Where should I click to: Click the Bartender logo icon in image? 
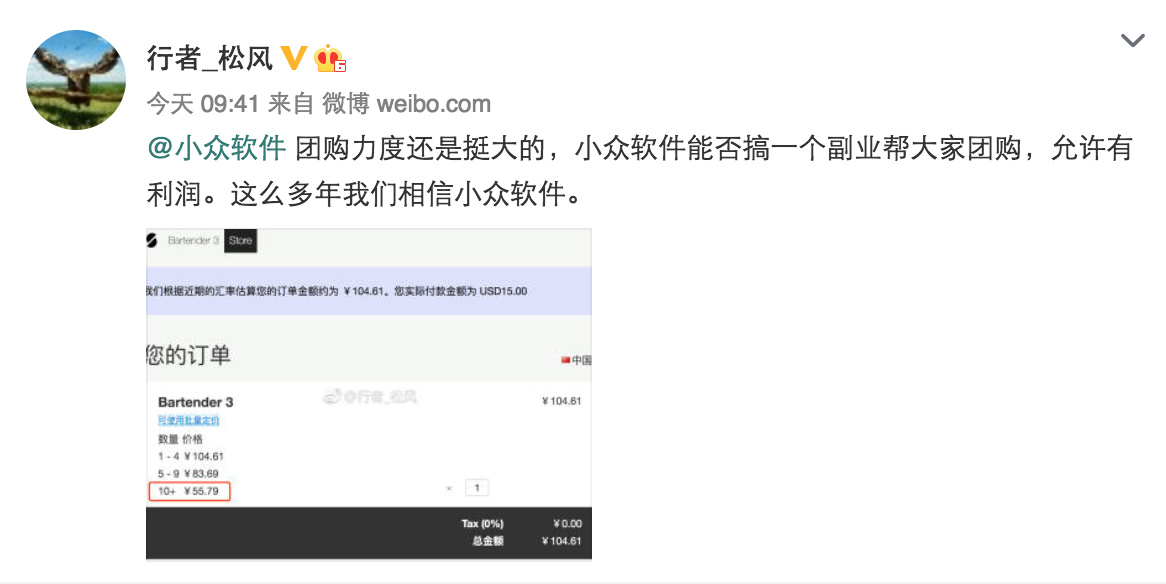click(152, 240)
